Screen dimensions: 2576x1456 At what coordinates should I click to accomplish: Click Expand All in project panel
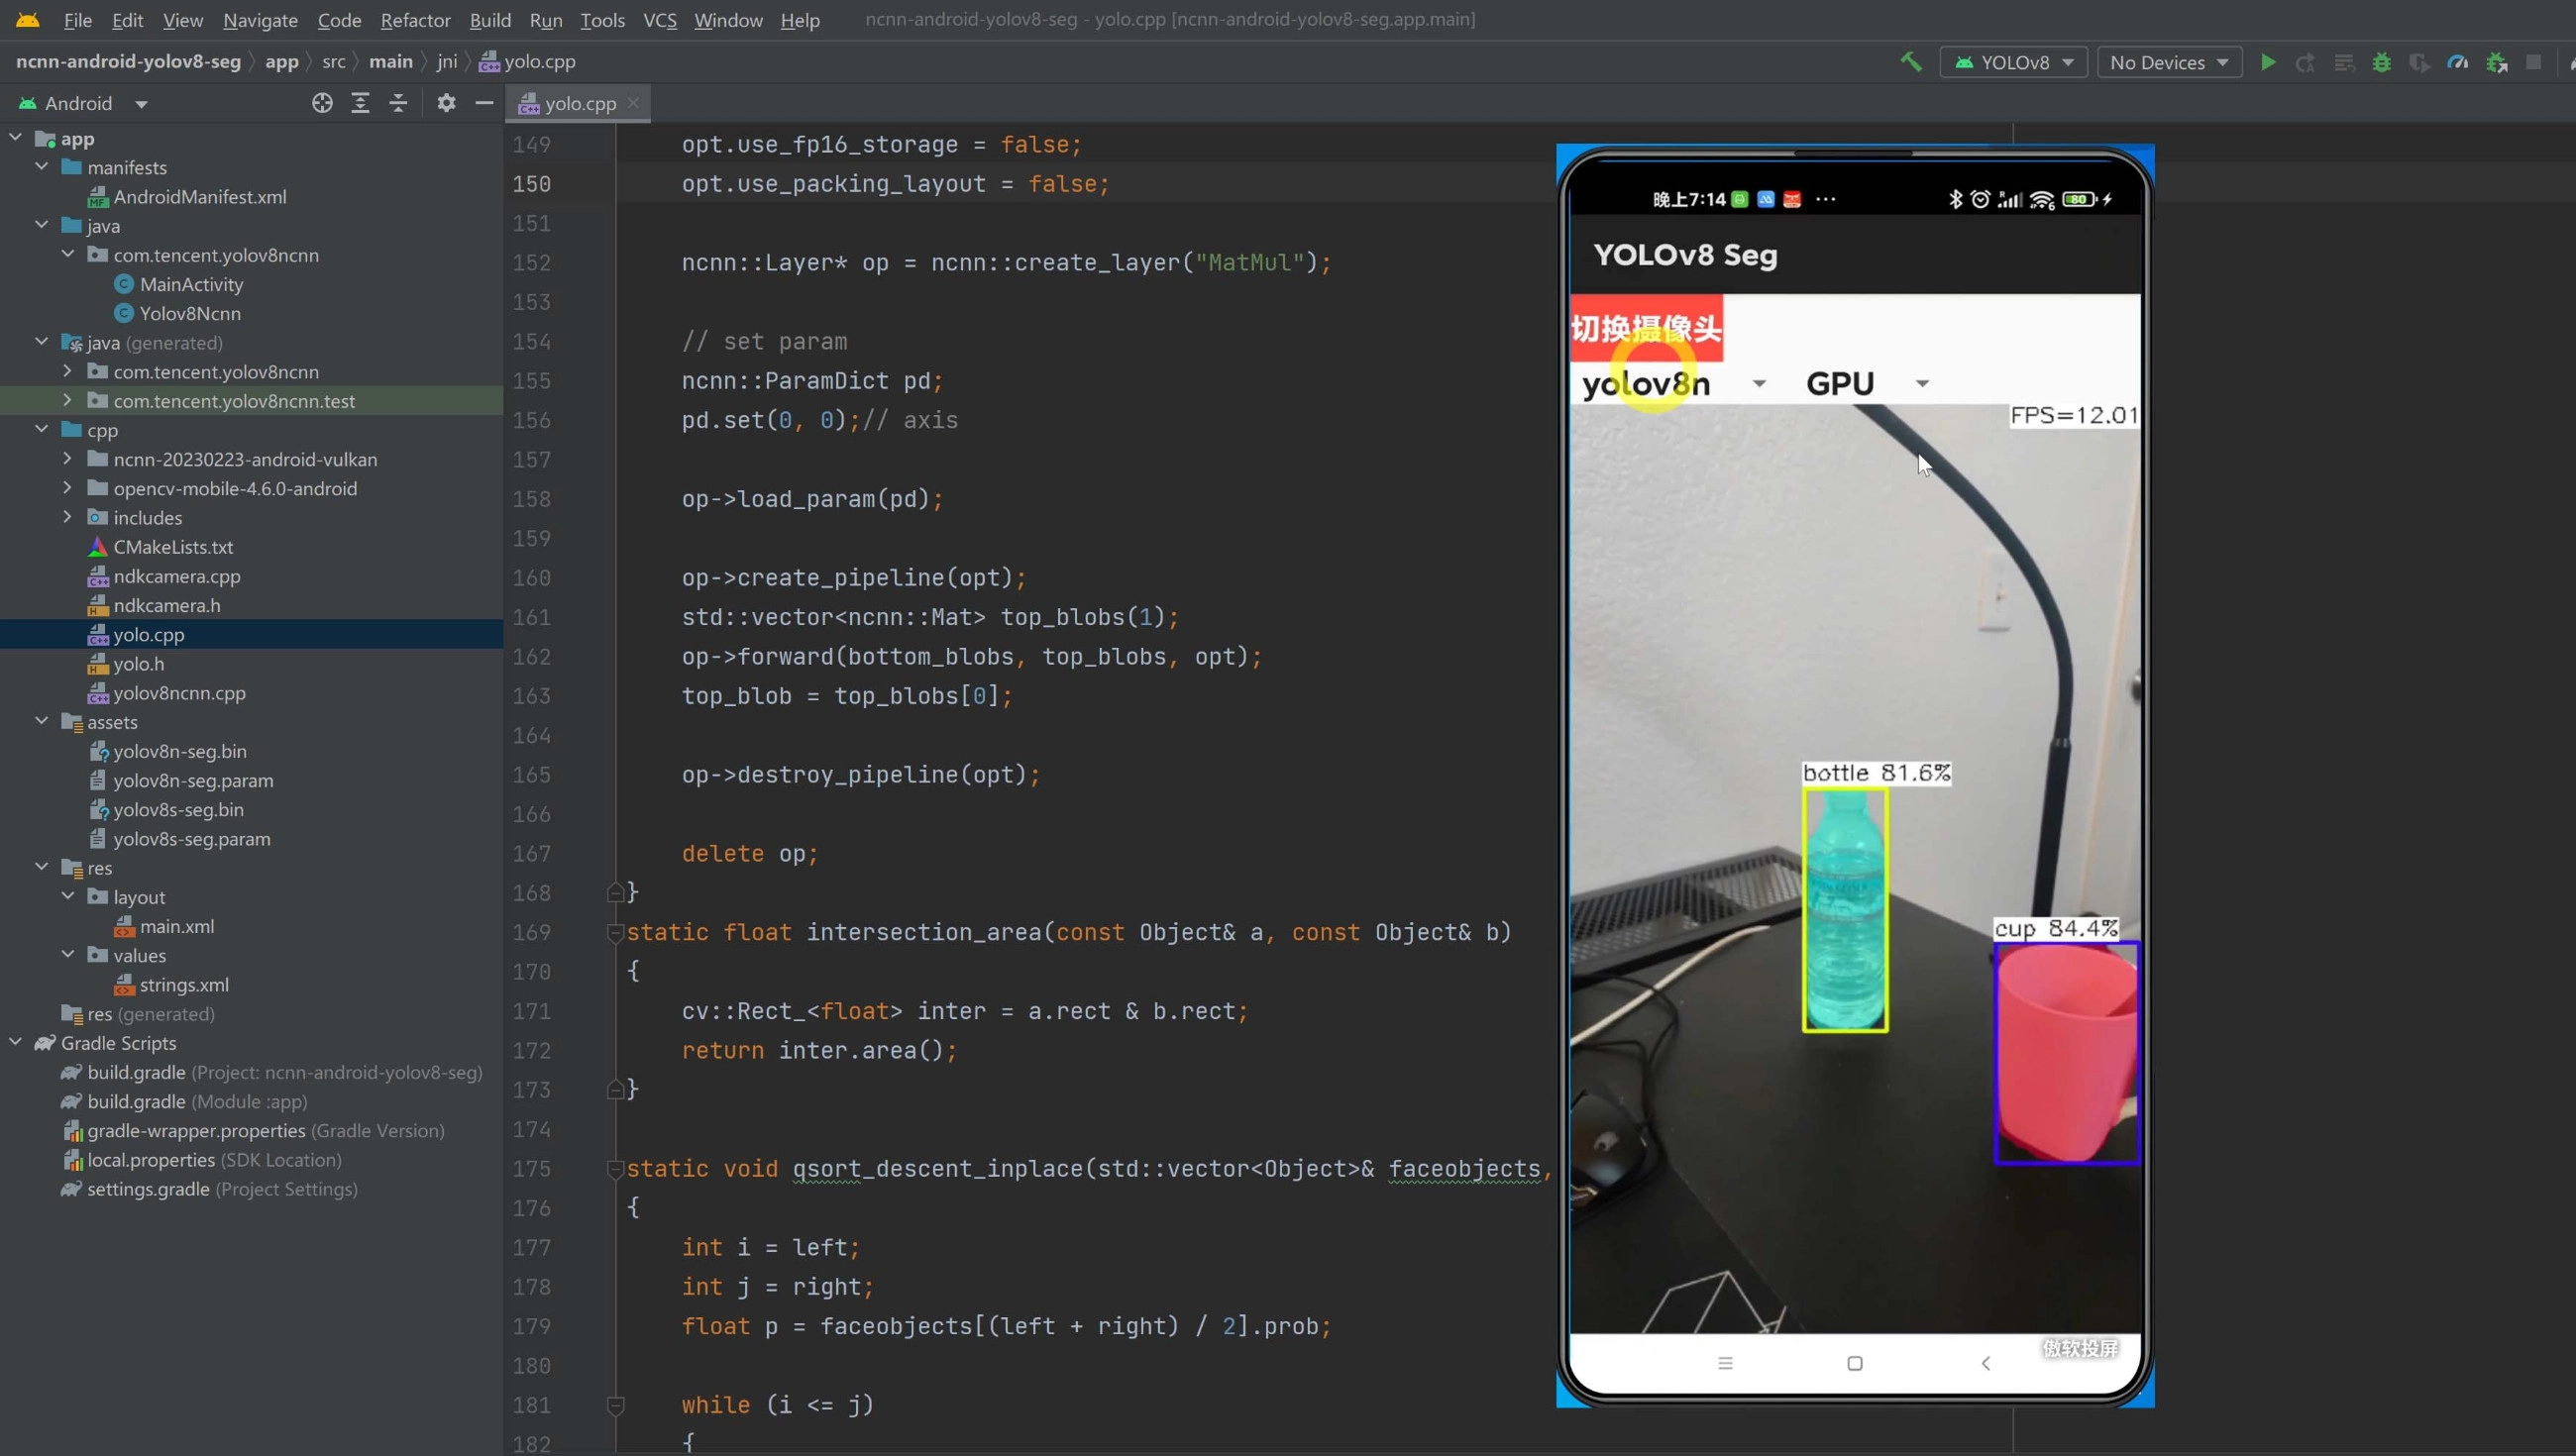360,103
